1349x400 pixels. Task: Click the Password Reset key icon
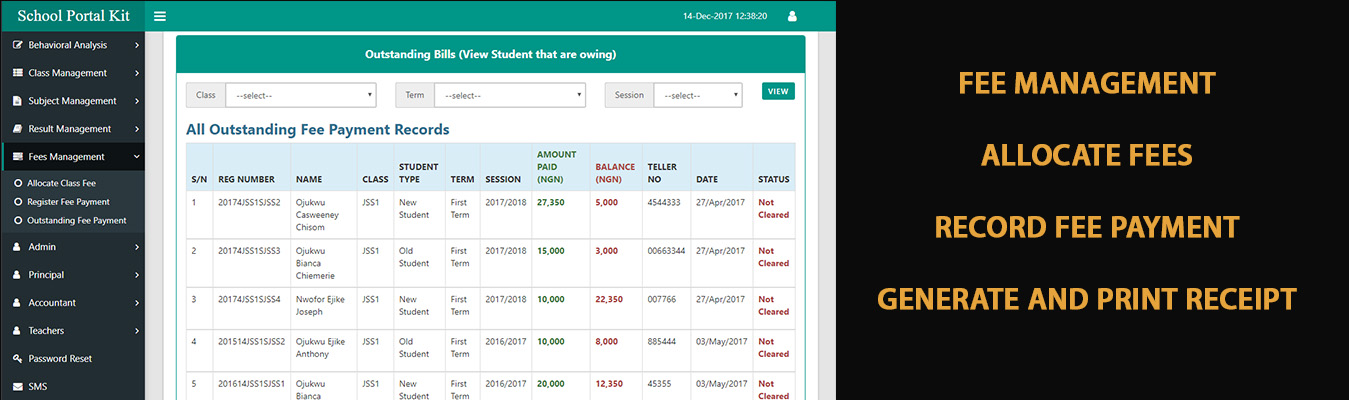coord(18,359)
